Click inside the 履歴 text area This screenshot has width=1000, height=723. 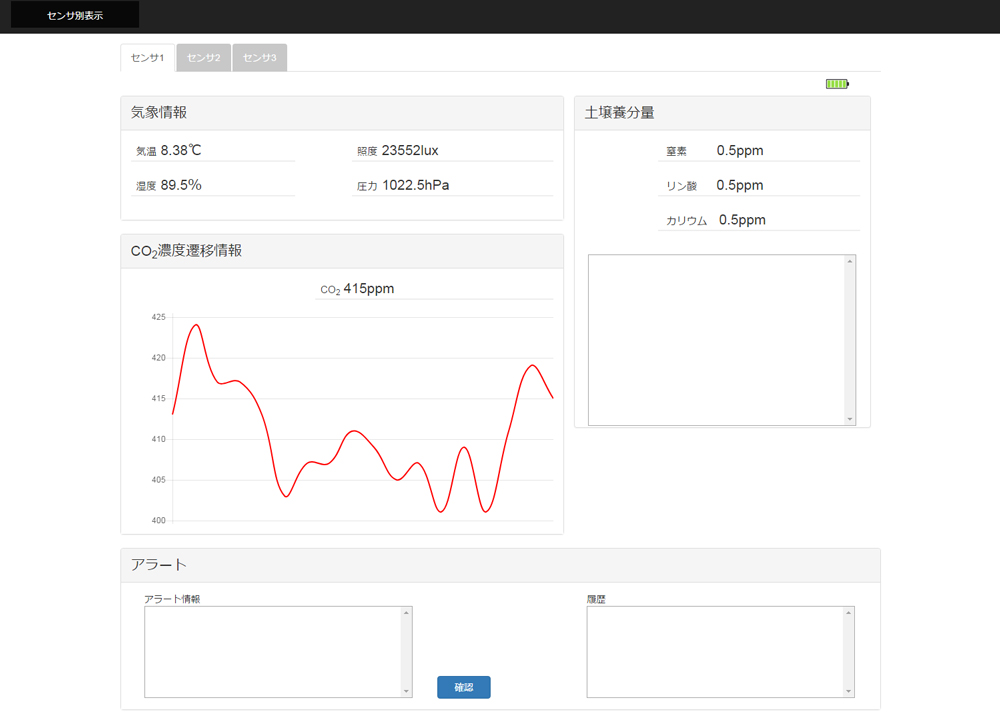pyautogui.click(x=714, y=651)
